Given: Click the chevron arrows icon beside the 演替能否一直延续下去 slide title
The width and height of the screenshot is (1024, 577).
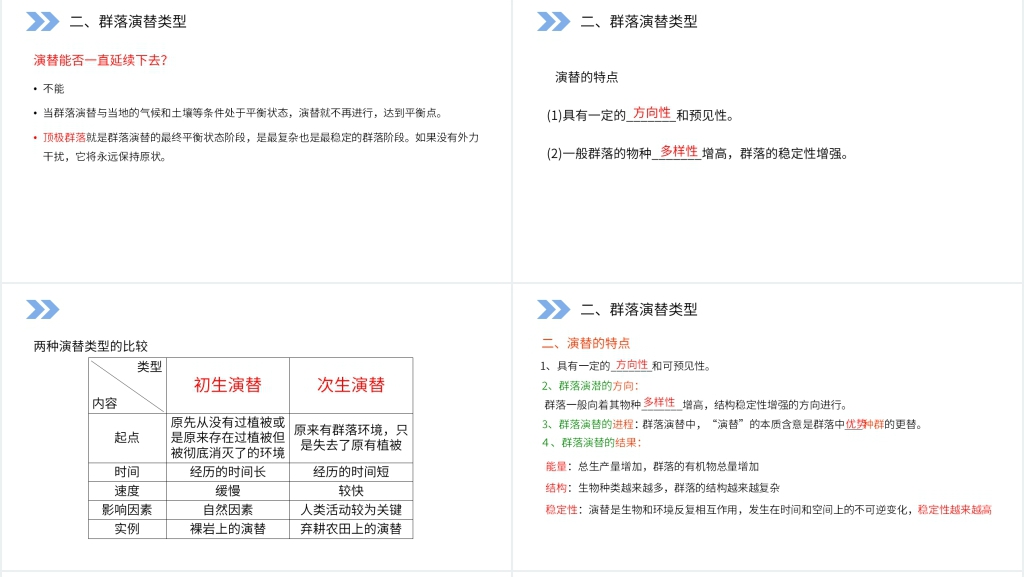Looking at the screenshot, I should tap(42, 21).
